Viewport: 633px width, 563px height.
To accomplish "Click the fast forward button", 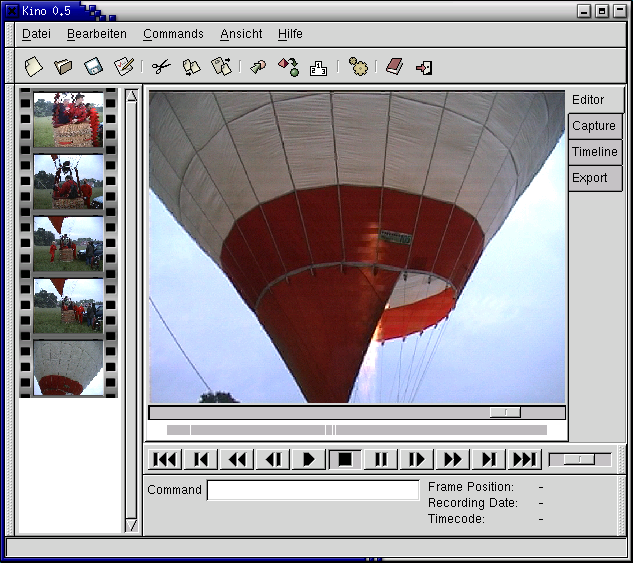I will (453, 459).
